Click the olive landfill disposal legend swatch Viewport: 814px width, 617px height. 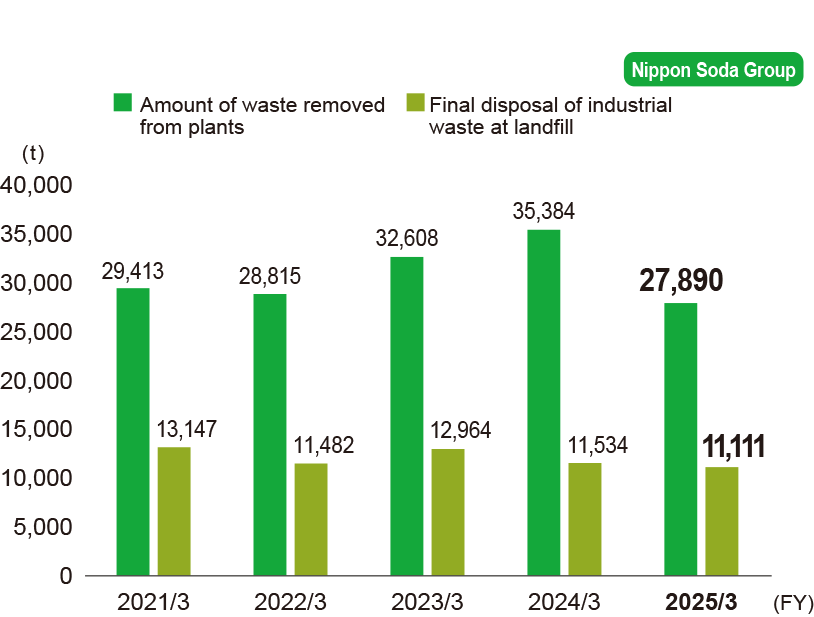point(414,105)
